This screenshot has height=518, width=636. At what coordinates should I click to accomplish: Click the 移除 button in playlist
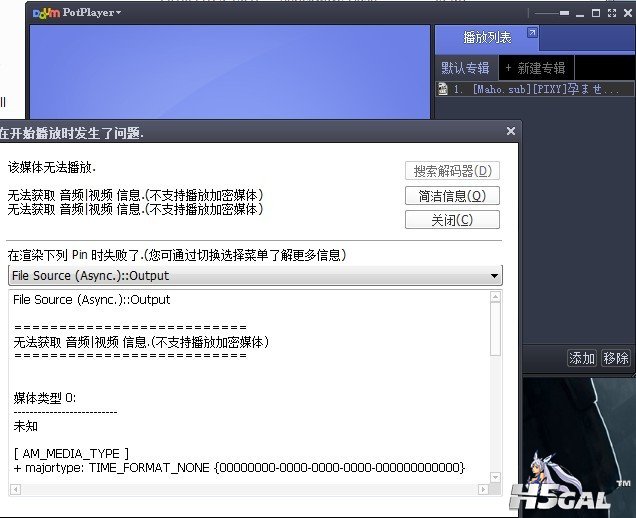616,358
